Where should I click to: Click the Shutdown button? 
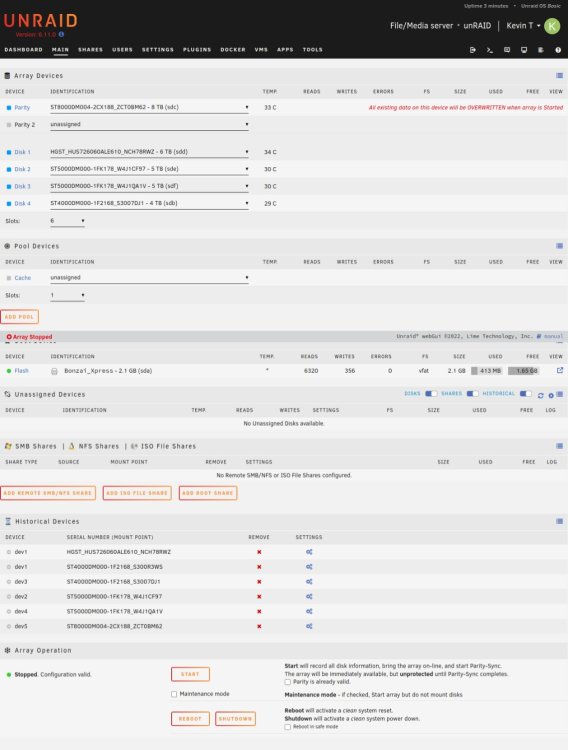coord(235,719)
